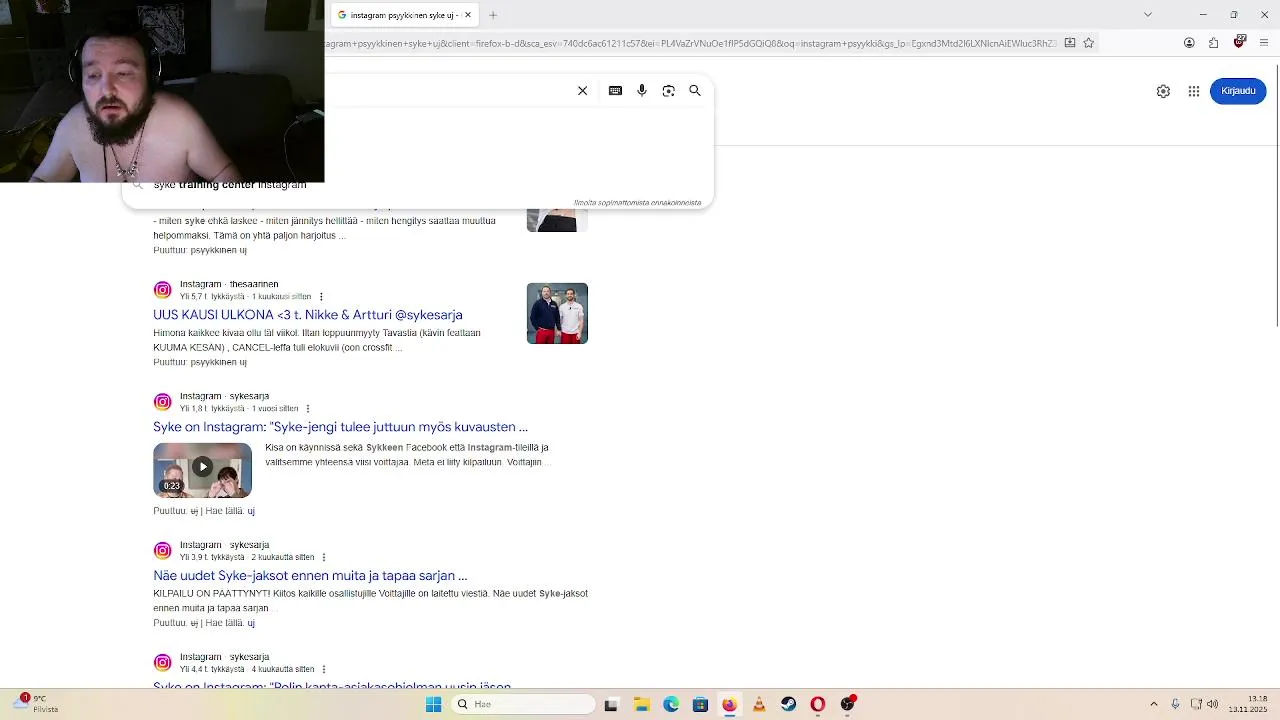The image size is (1280, 720).
Task: Open VLC media player from taskbar
Action: point(759,704)
